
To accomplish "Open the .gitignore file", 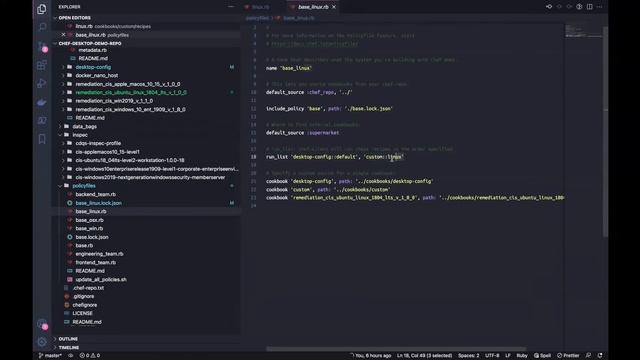I will pos(83,296).
